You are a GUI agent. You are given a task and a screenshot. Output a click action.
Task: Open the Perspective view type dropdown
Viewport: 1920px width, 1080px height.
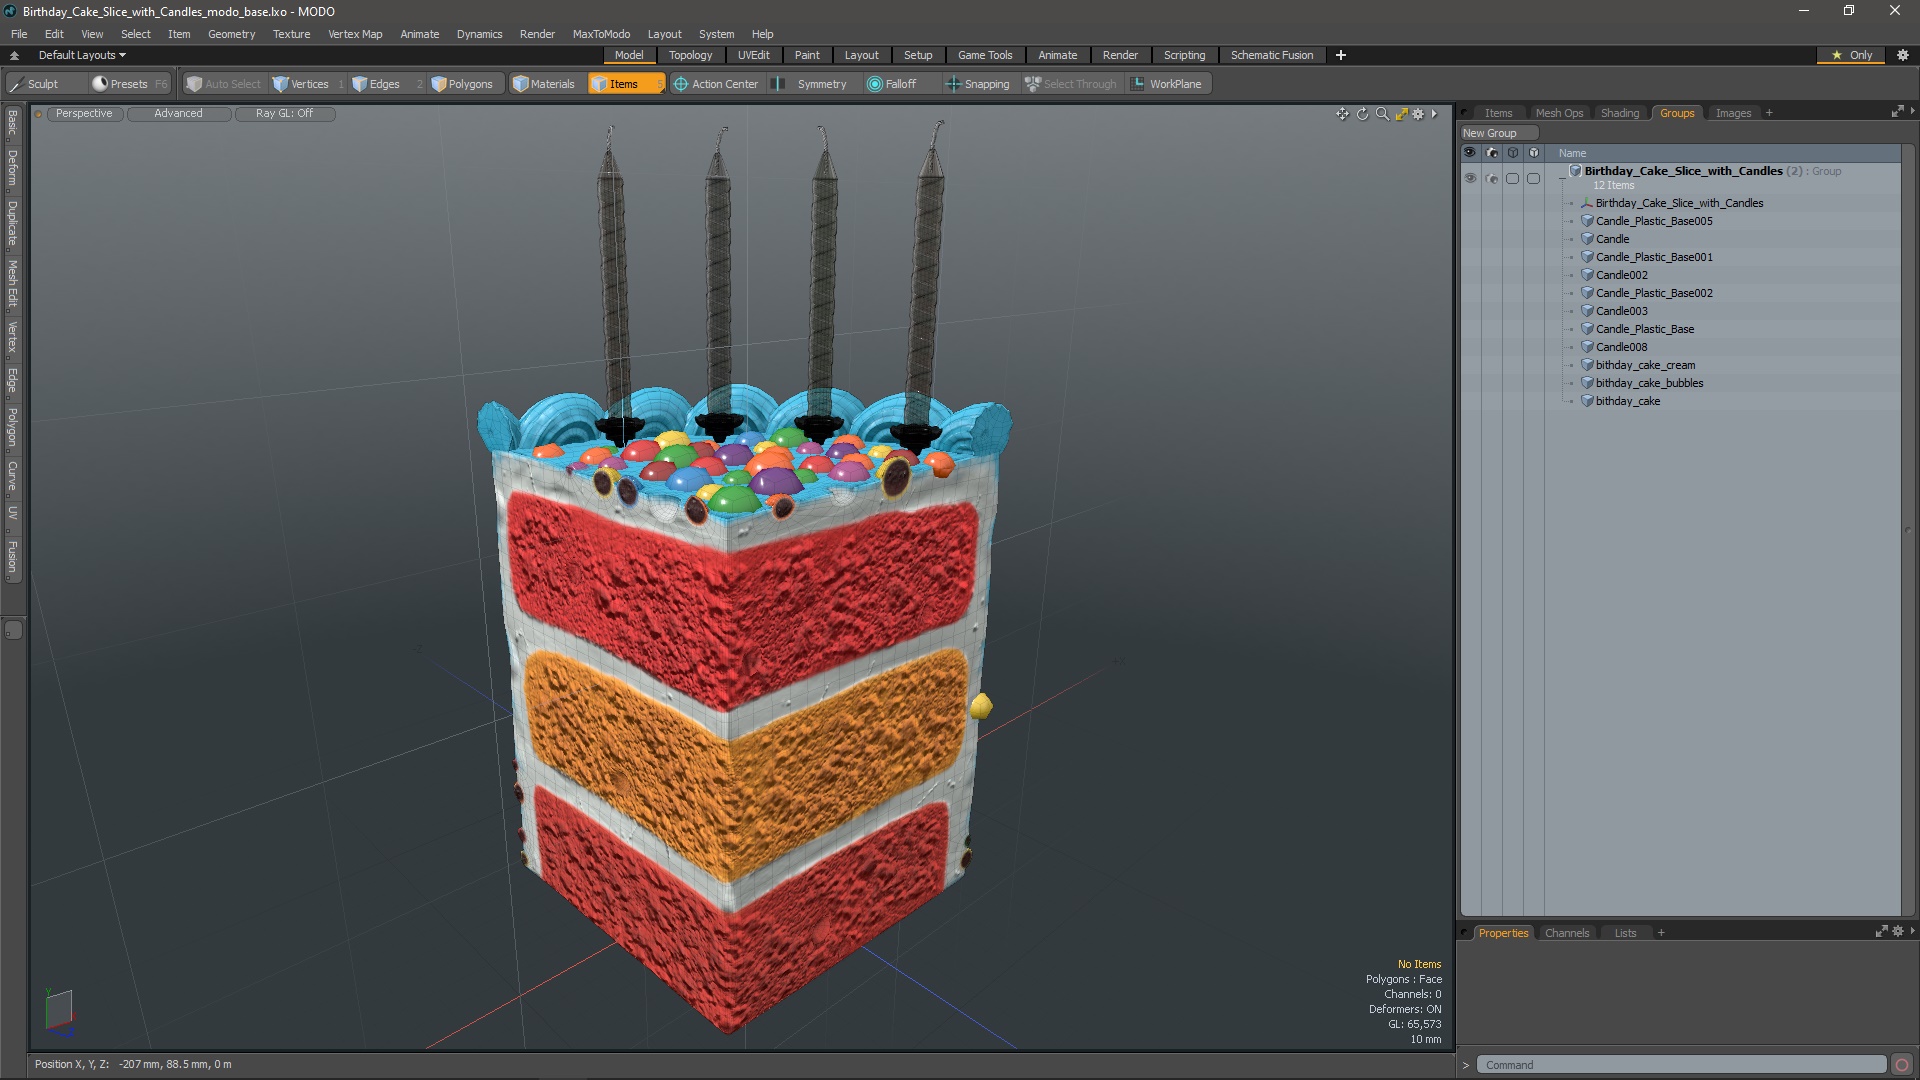click(x=84, y=113)
